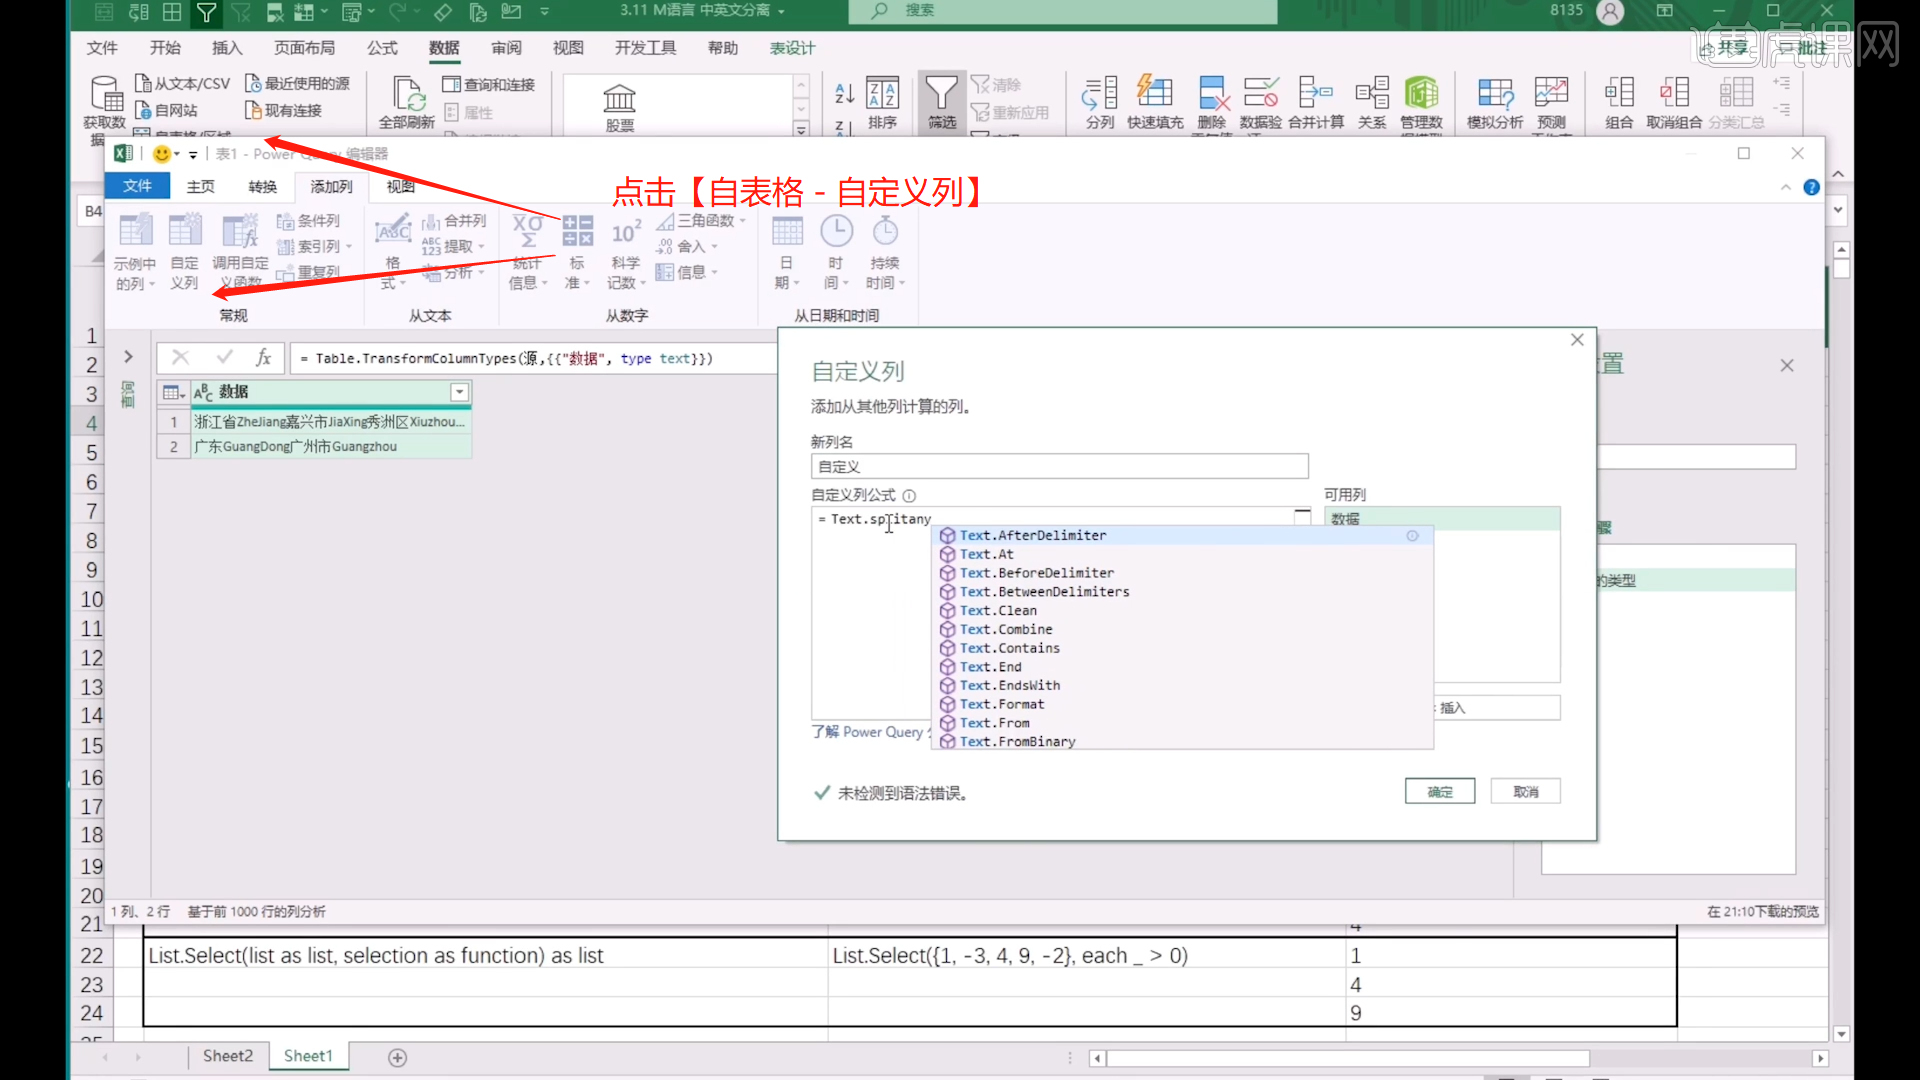Click the 科学记数 scientific icon
The width and height of the screenshot is (1920, 1080).
click(626, 232)
